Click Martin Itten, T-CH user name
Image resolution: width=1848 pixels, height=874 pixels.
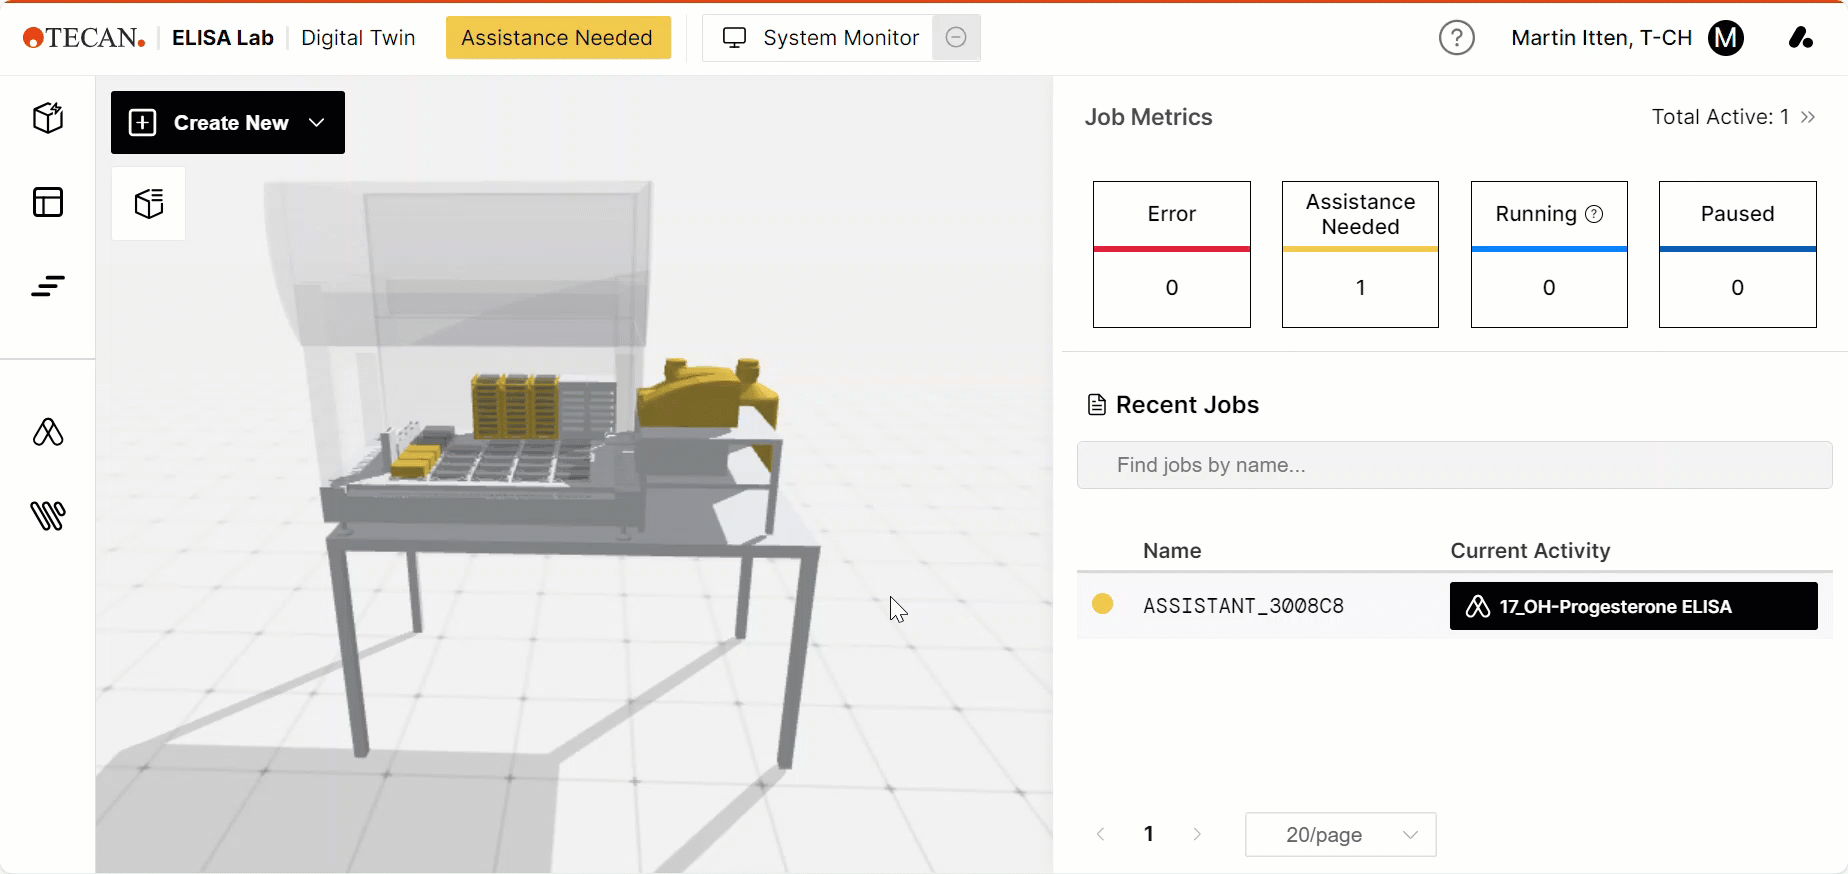coord(1601,38)
